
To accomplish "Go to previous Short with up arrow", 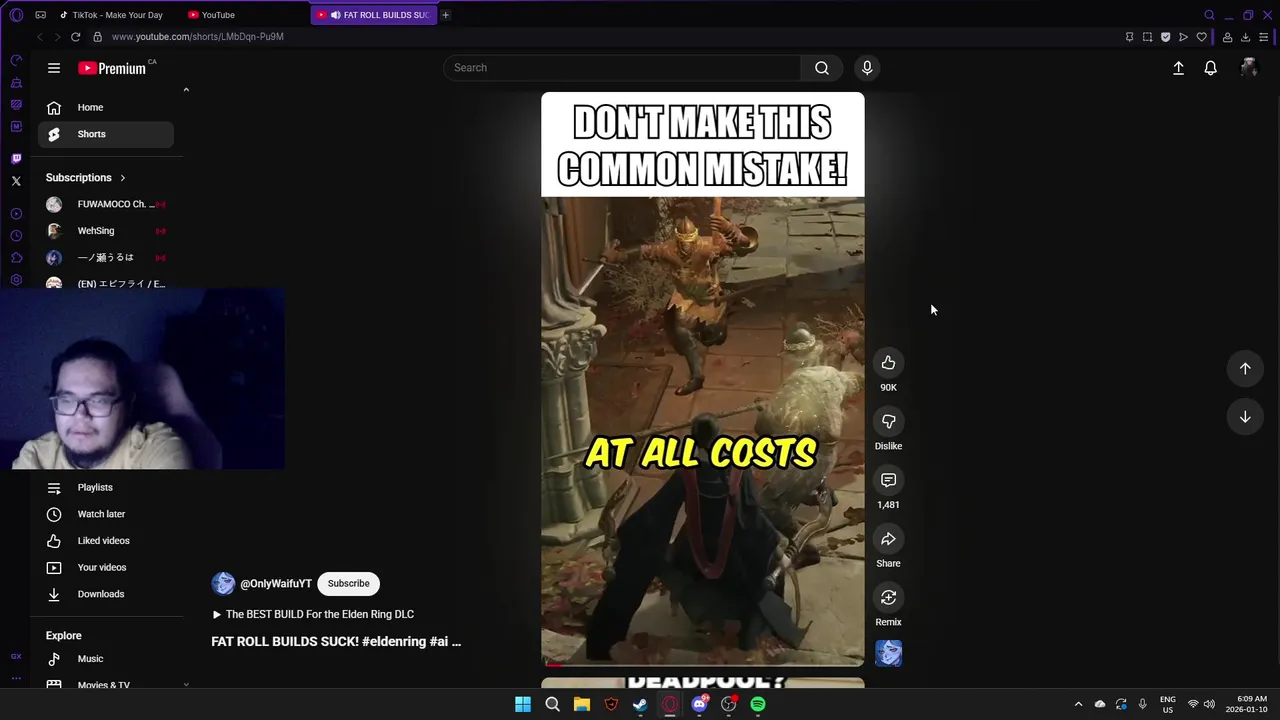I will point(1245,368).
